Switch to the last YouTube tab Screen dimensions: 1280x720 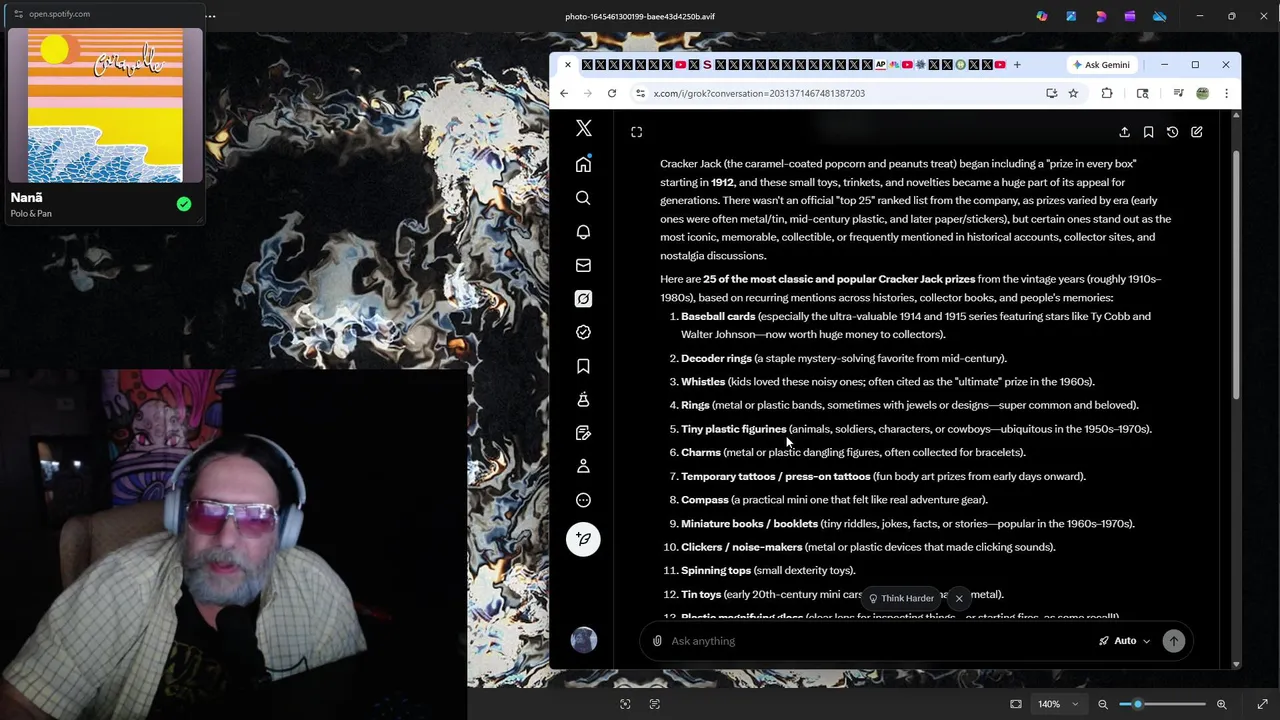point(1000,65)
